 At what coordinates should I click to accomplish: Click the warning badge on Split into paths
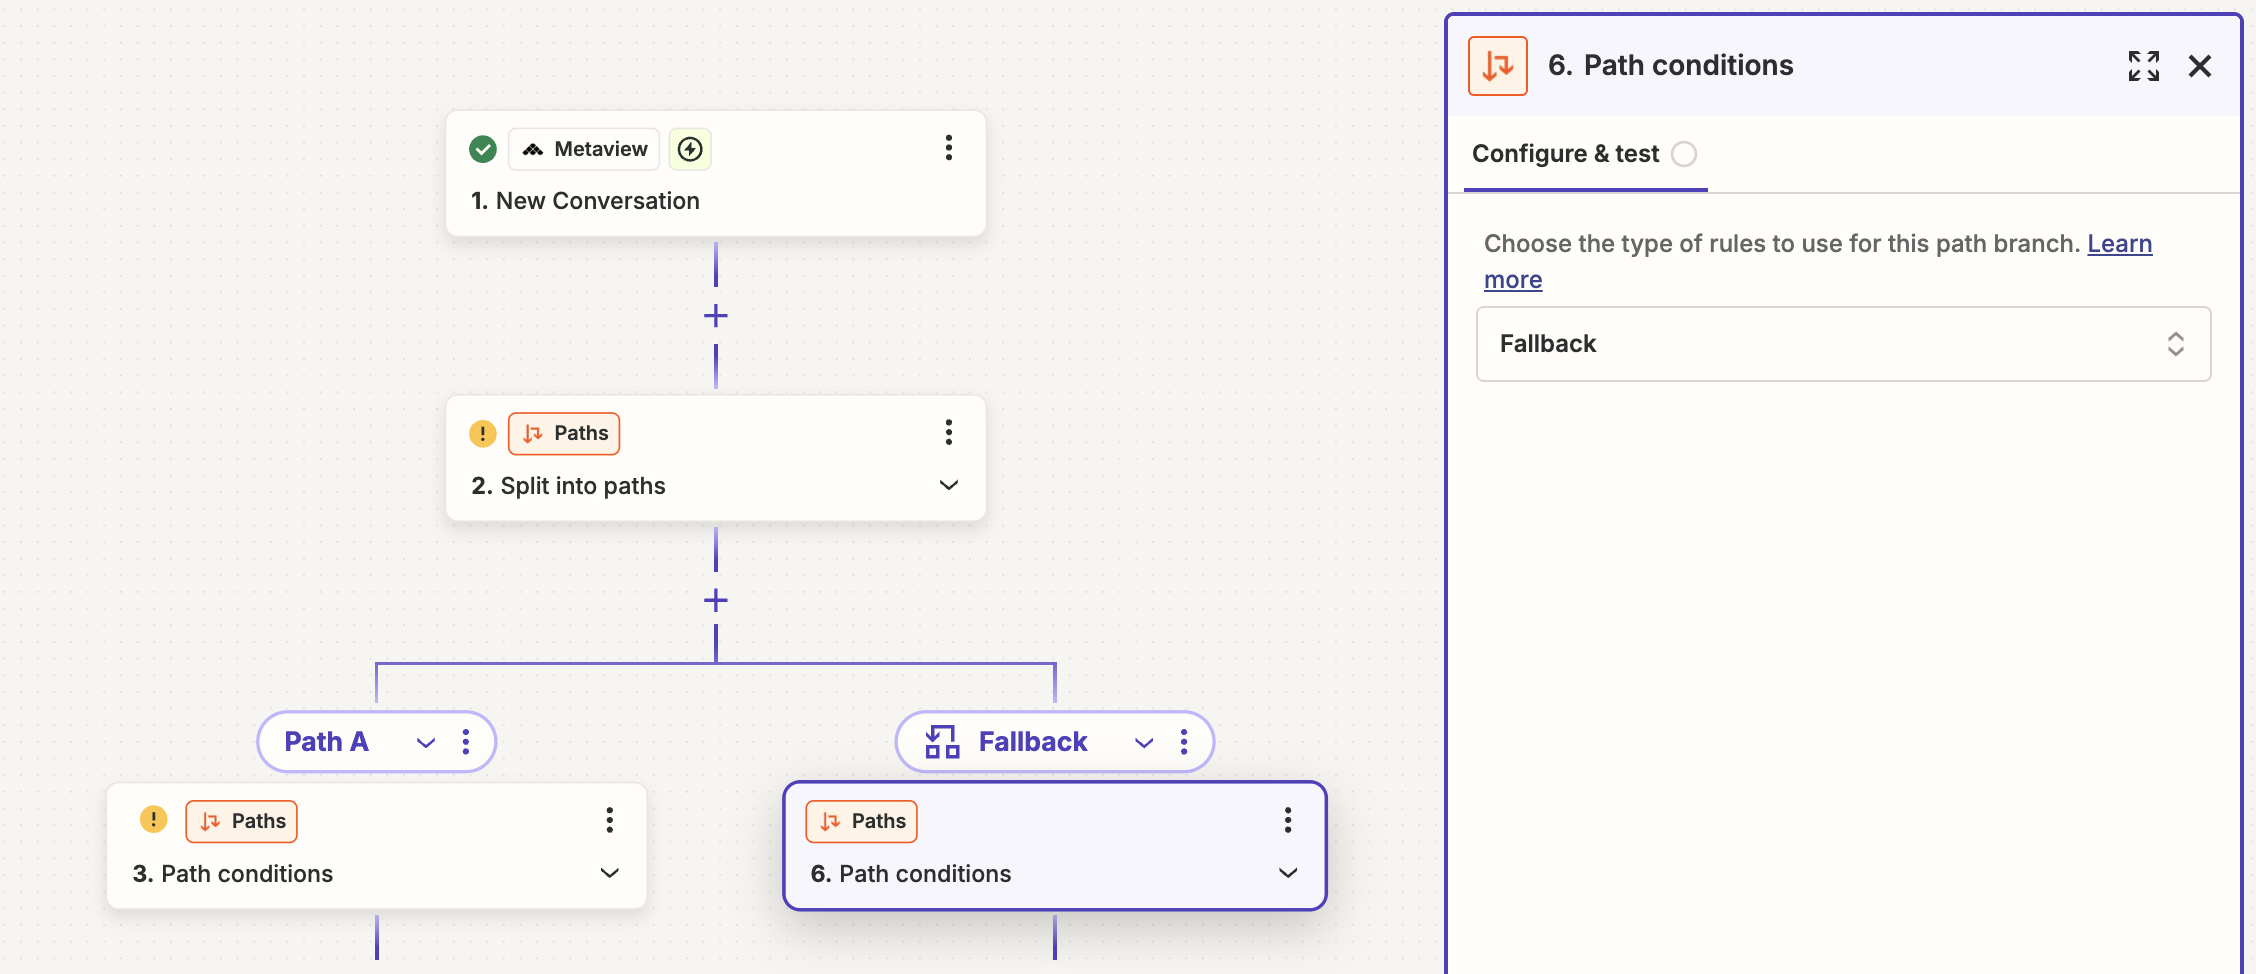point(483,433)
